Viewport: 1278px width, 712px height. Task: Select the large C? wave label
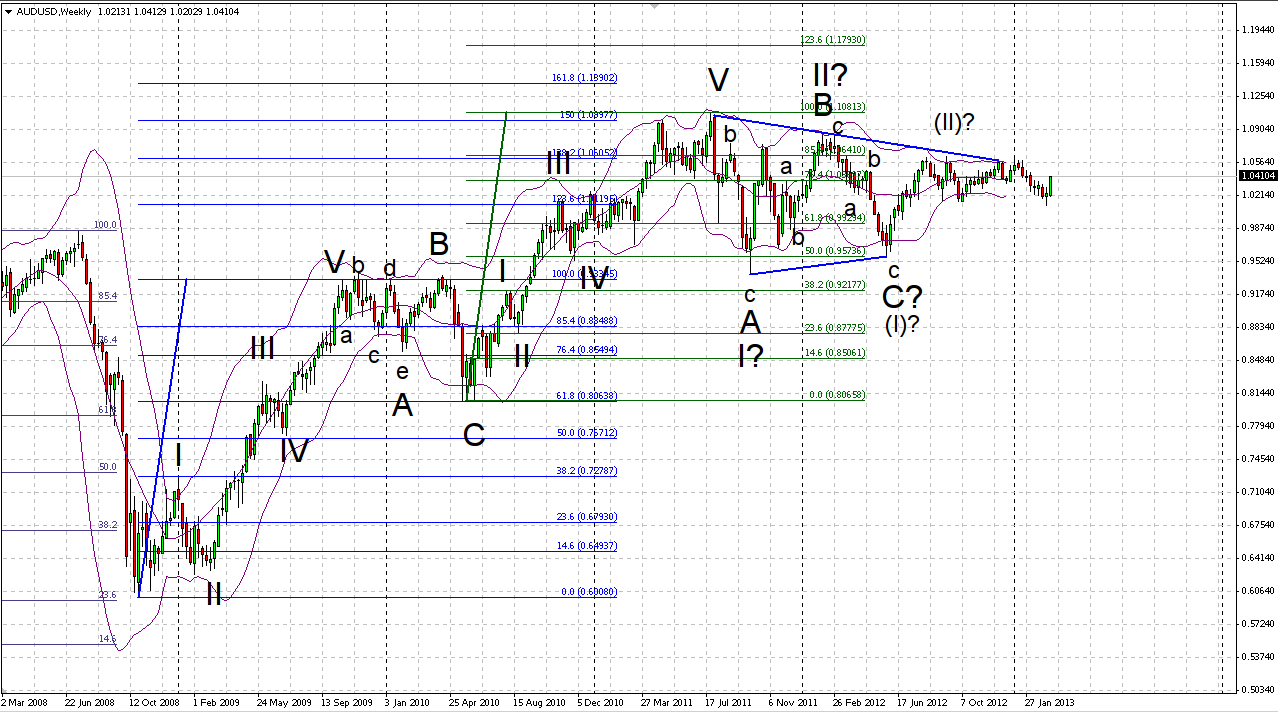902,296
